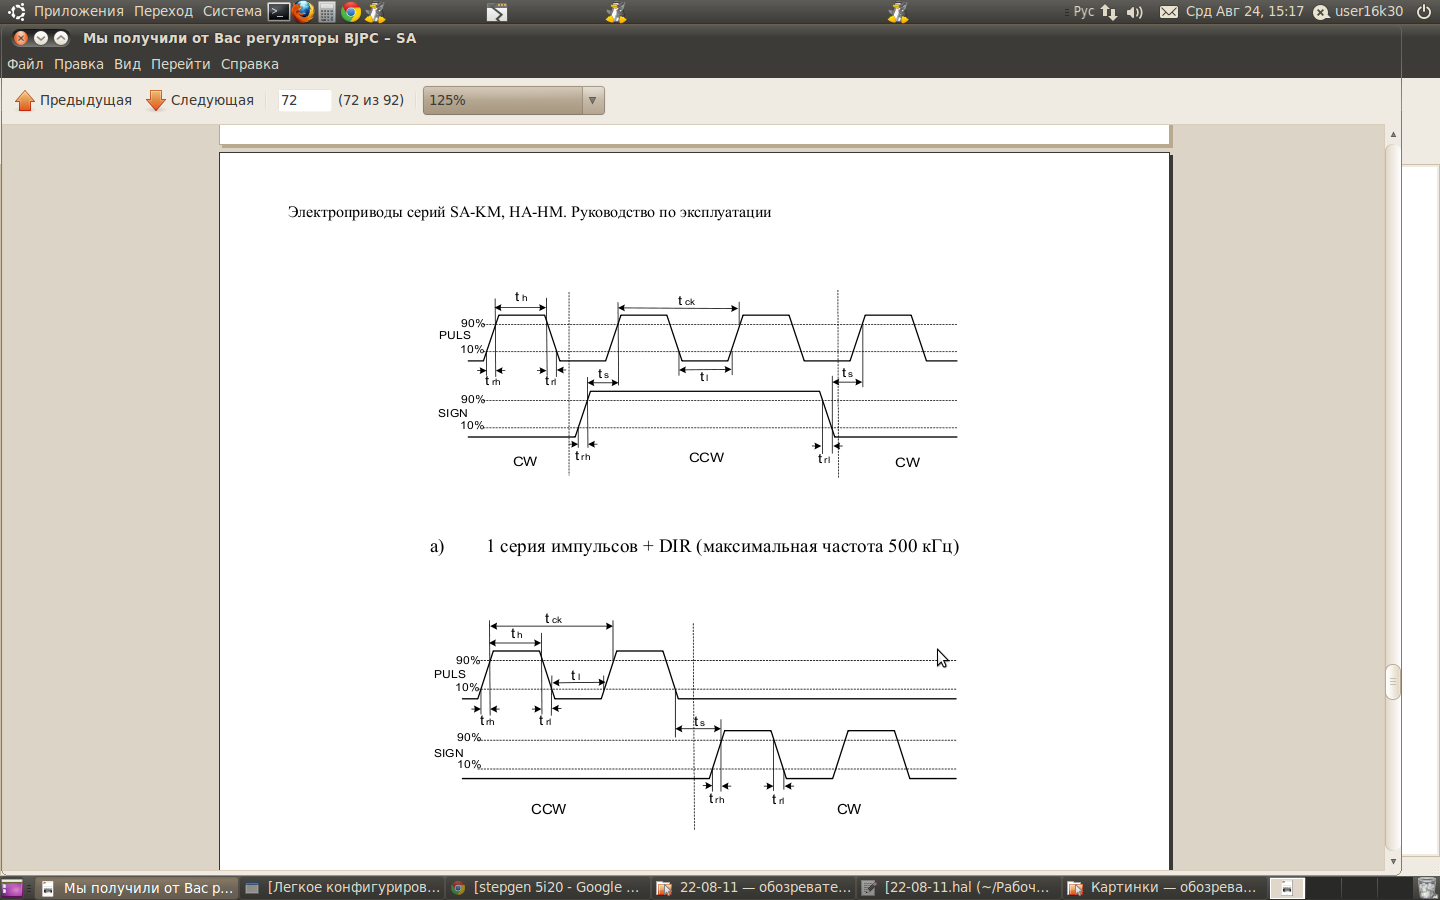Click the network connection indicator

[1109, 12]
